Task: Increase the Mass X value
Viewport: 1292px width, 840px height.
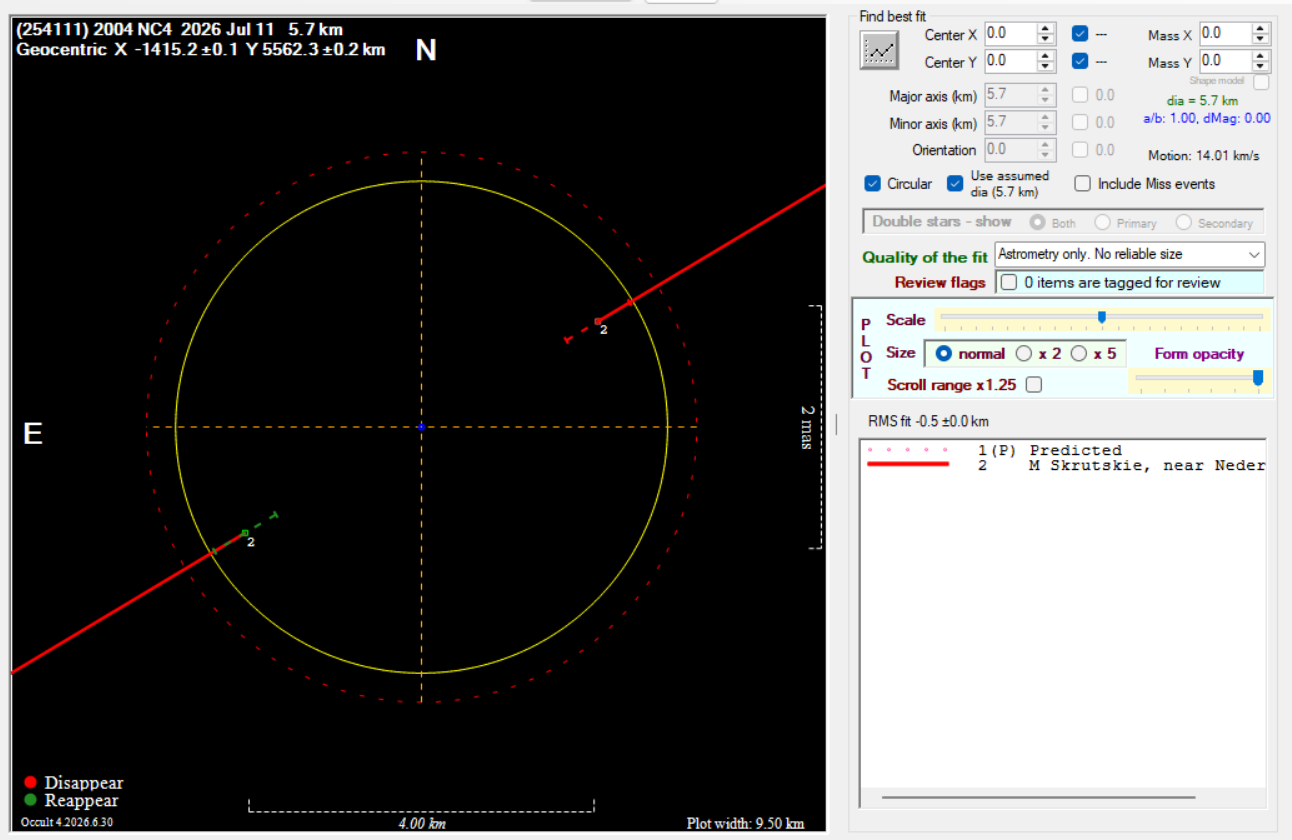Action: tap(1261, 28)
